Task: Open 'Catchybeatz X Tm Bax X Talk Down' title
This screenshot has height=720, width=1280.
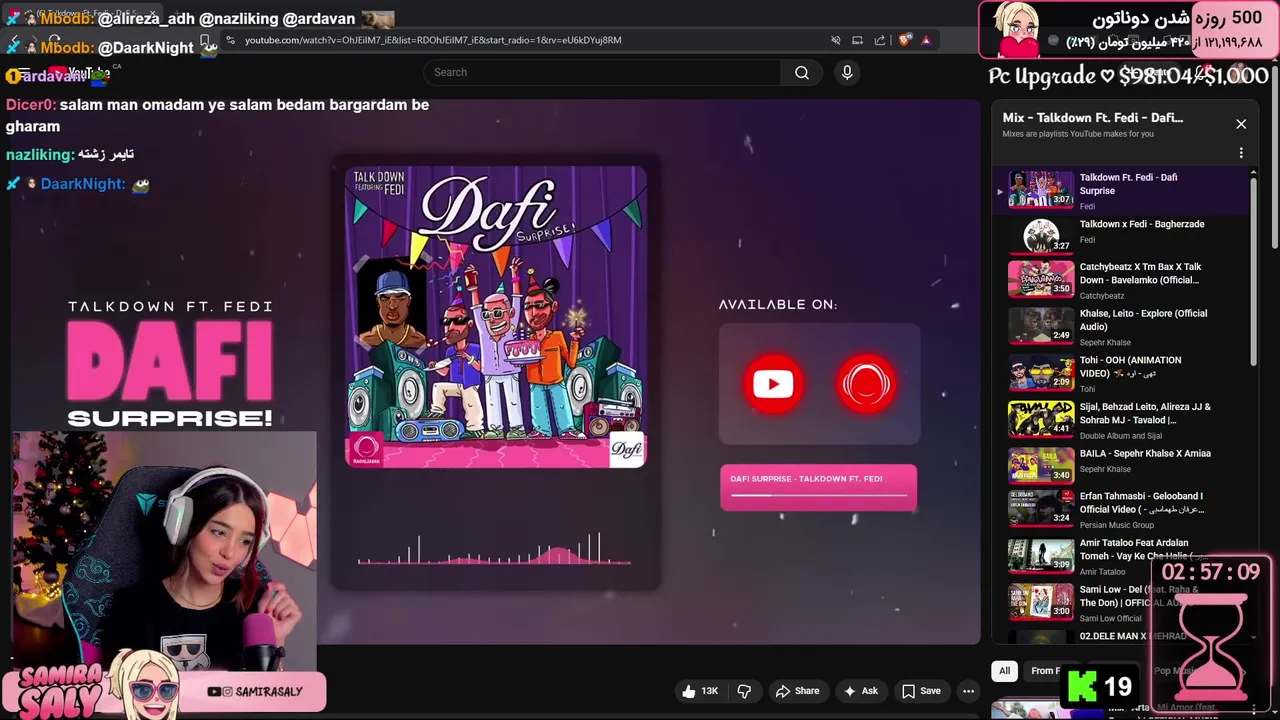Action: pyautogui.click(x=1140, y=273)
